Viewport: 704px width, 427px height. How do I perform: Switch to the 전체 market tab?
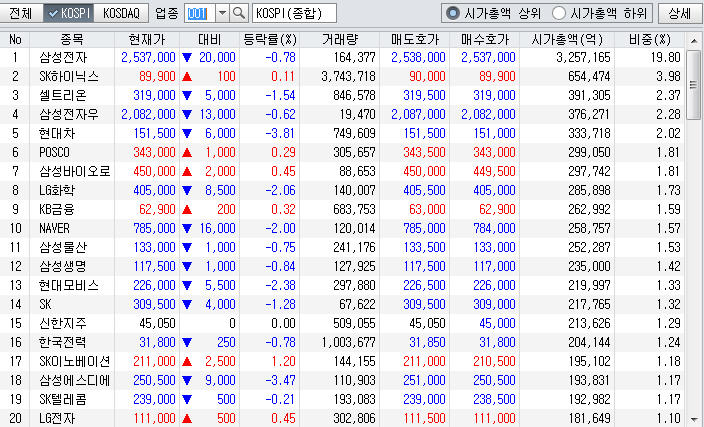coord(21,13)
